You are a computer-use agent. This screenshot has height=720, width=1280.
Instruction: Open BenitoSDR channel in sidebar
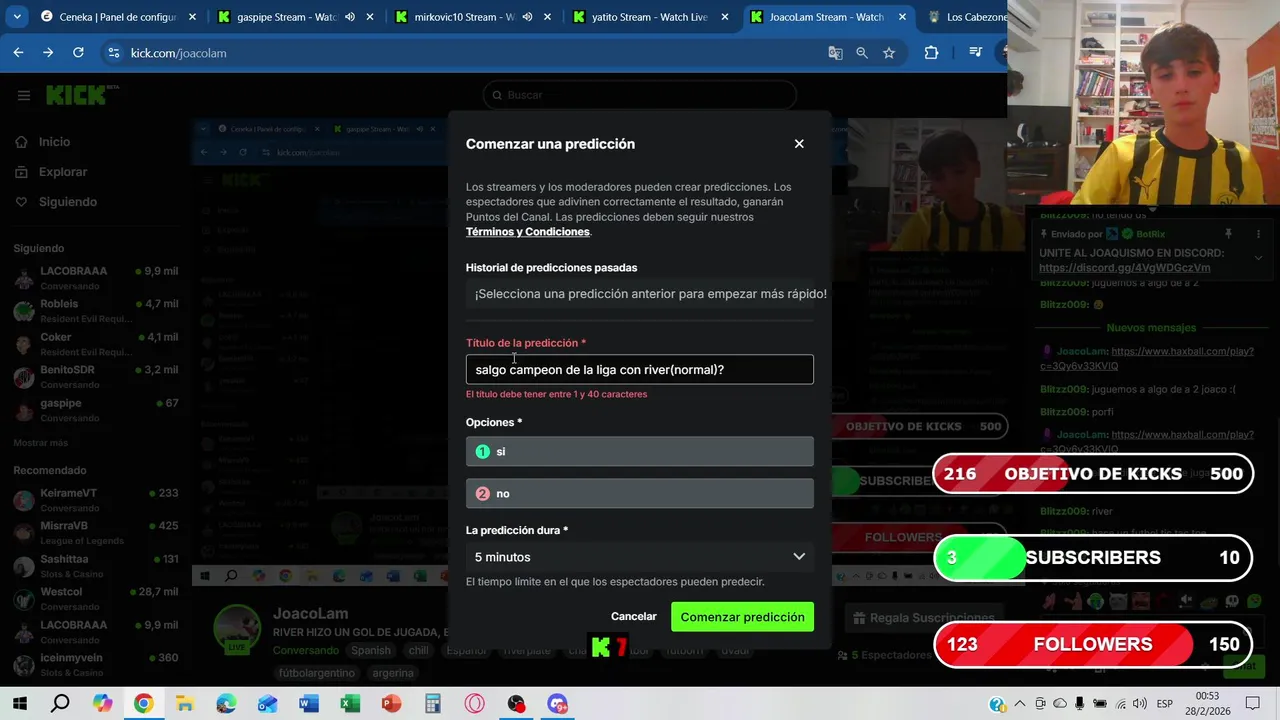coord(95,377)
